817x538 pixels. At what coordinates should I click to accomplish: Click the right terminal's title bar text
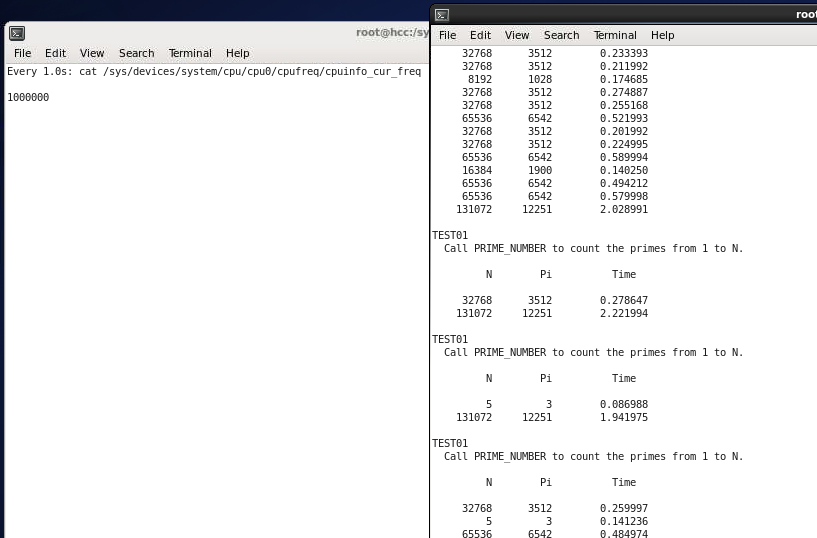pos(805,15)
